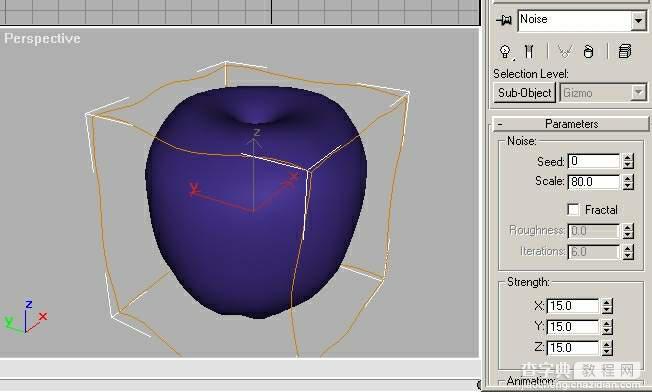Click the Roughness value field
Viewport: 652px width, 392px height.
coord(594,231)
